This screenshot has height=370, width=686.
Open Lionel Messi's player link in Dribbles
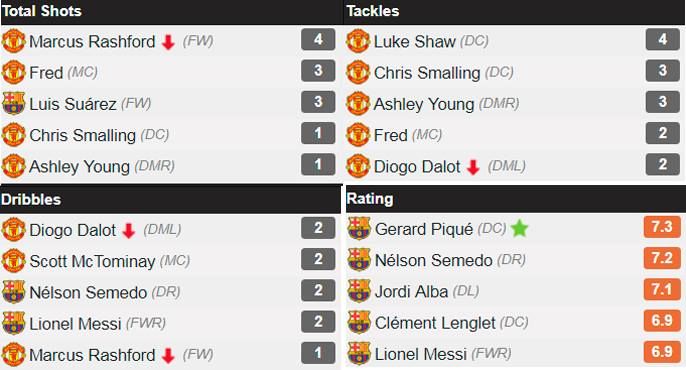tap(75, 324)
